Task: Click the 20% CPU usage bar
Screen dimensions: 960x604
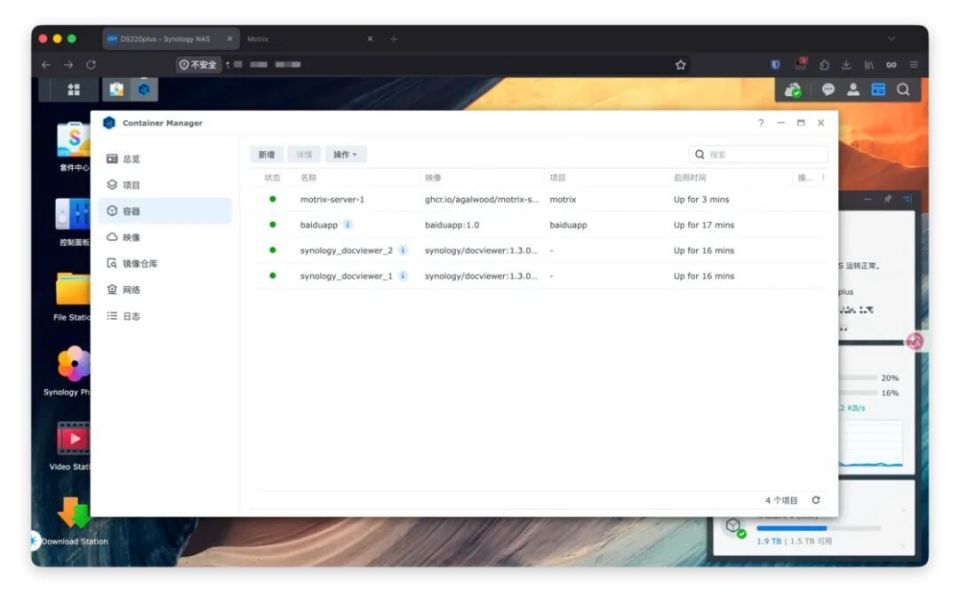Action: tap(859, 378)
